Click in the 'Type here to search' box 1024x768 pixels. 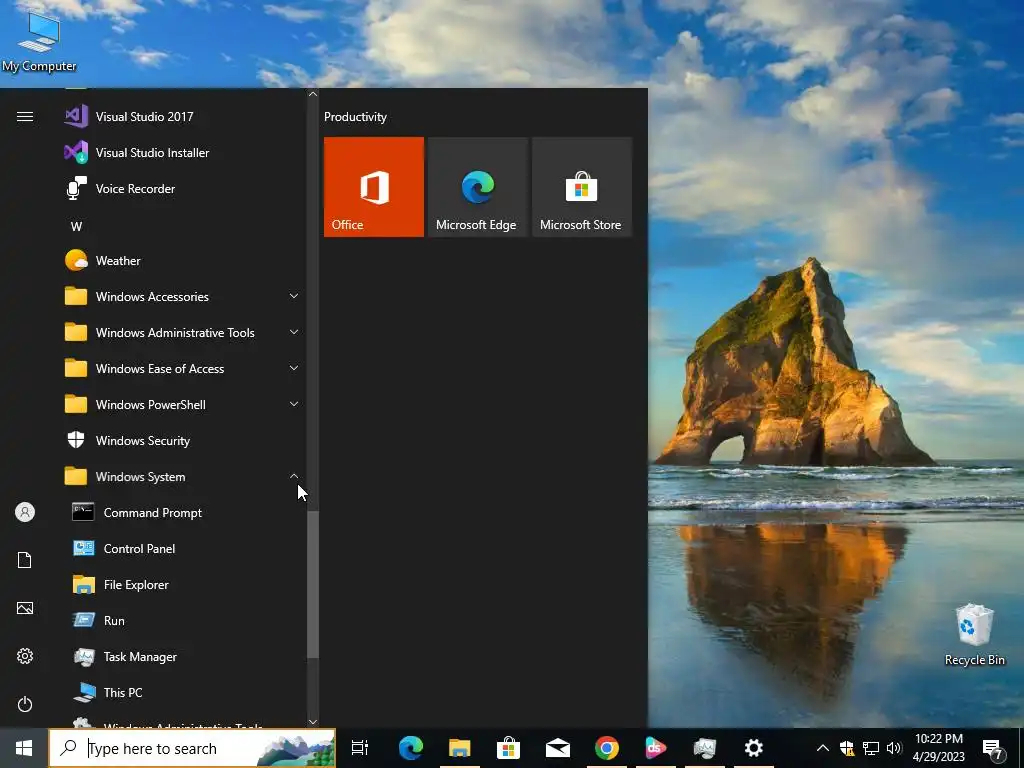point(193,748)
